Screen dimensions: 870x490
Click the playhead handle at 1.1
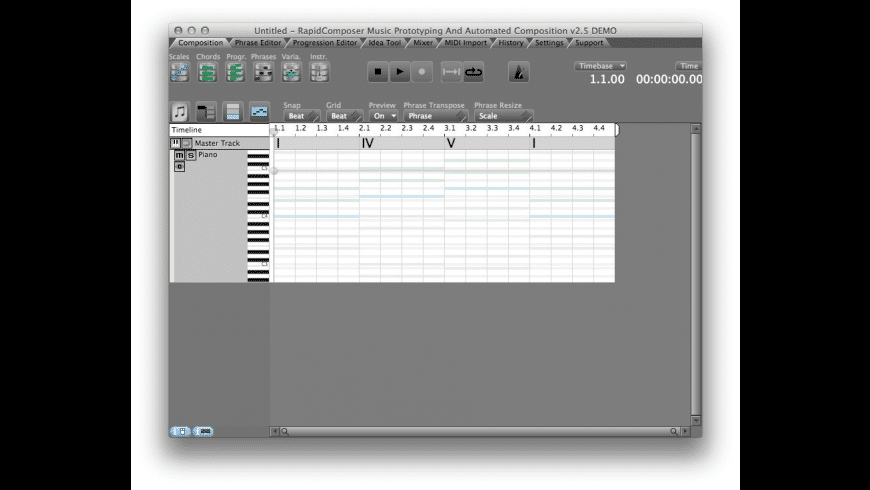tap(274, 132)
